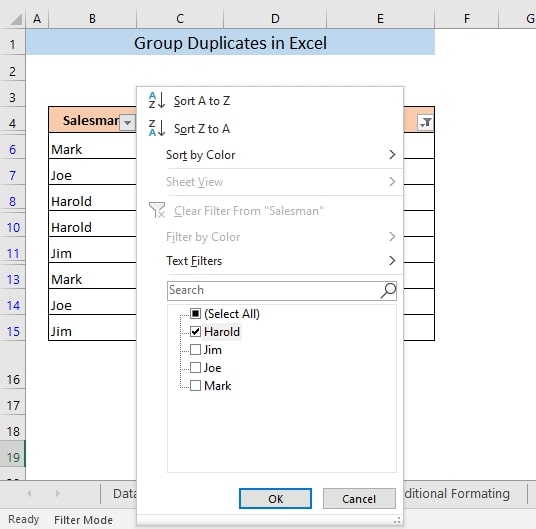Expand the Text Filters submenu arrow
The width and height of the screenshot is (536, 529).
[392, 261]
